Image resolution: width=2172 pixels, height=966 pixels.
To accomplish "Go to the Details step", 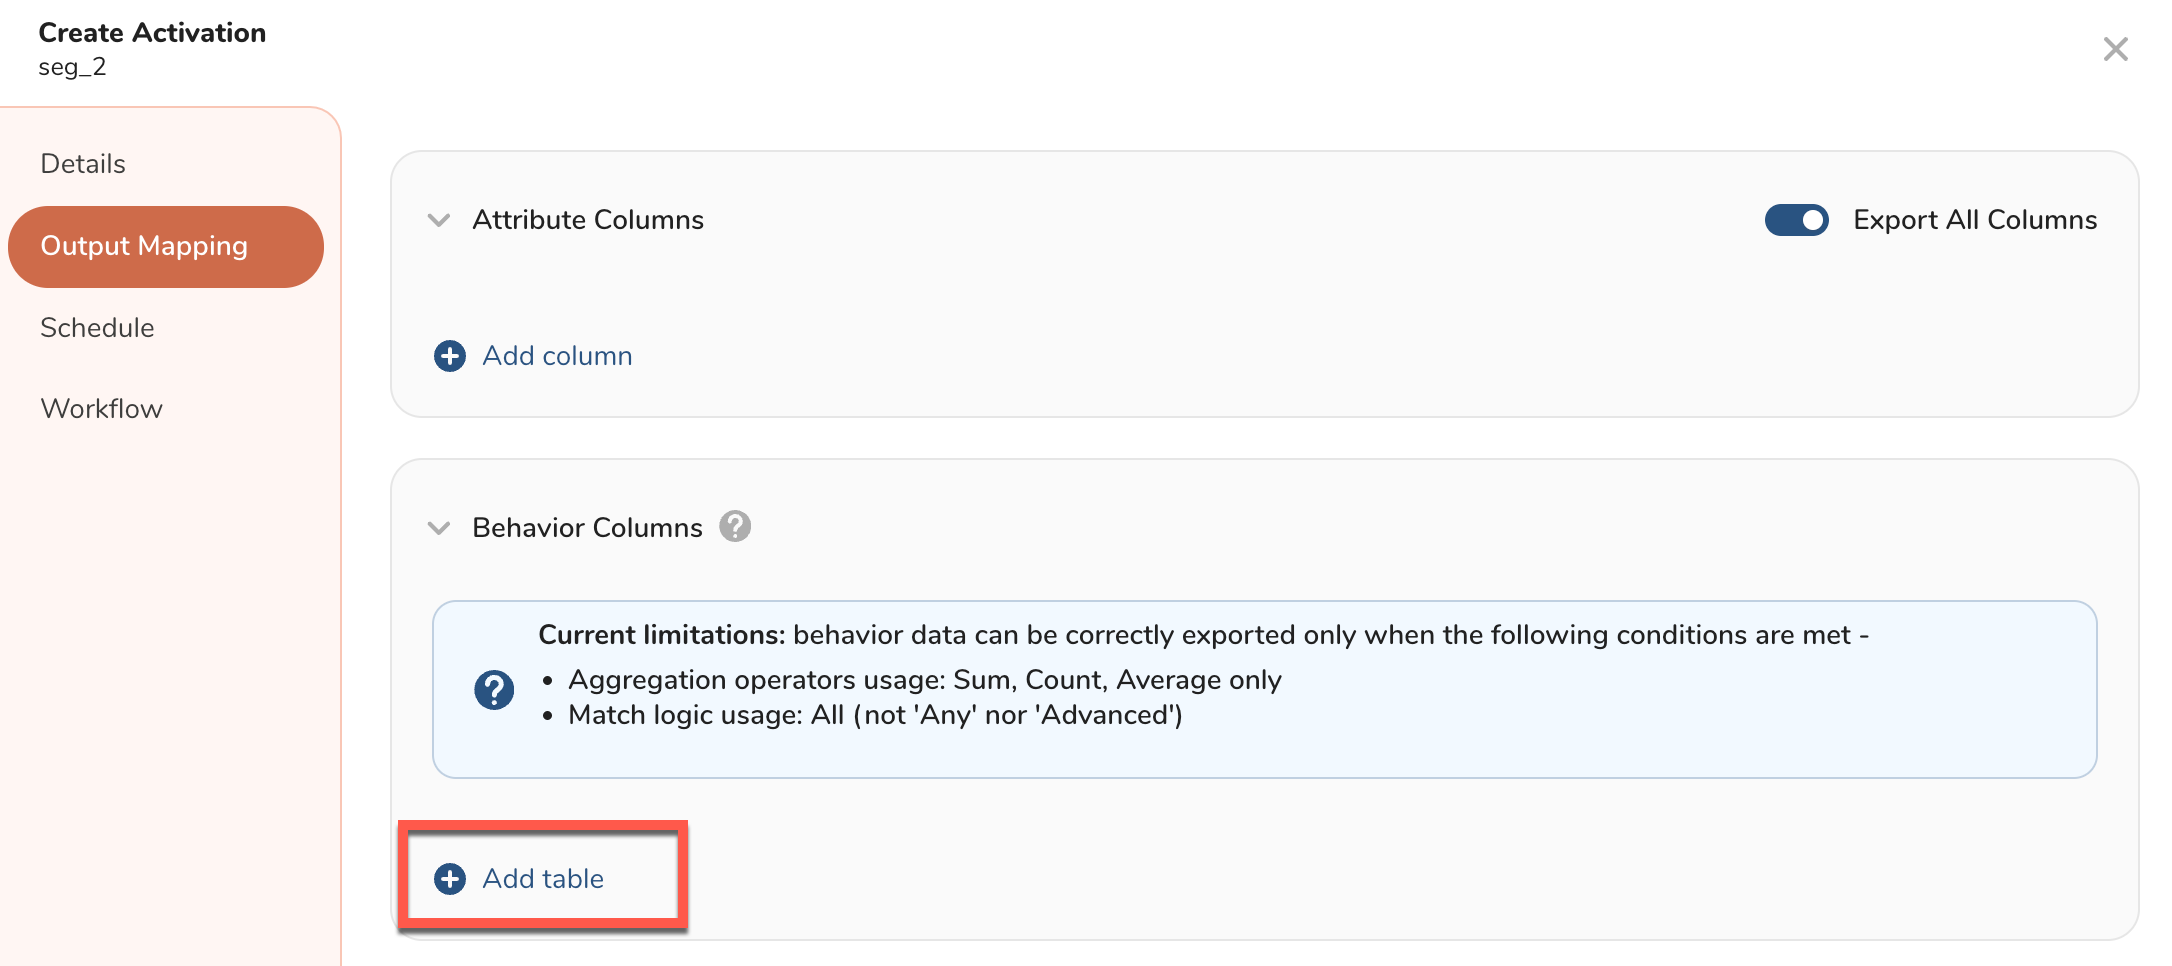I will pos(83,164).
